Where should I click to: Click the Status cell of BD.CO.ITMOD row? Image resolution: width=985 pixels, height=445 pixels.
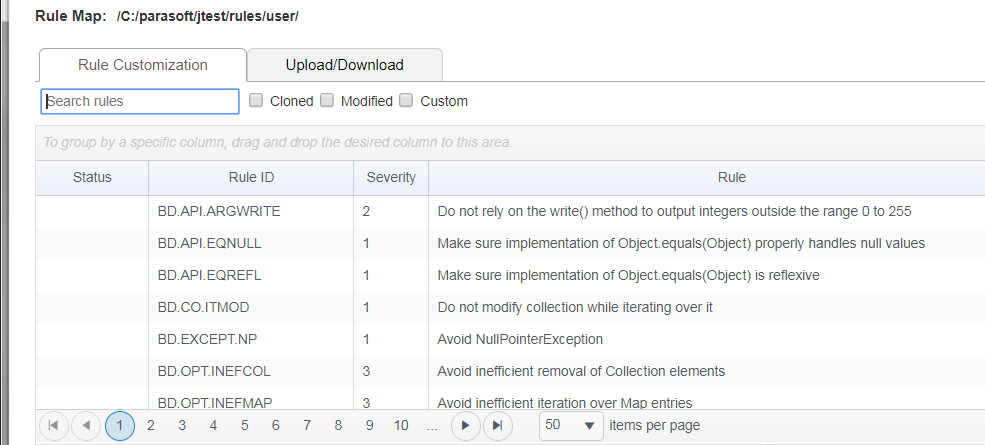(x=92, y=307)
